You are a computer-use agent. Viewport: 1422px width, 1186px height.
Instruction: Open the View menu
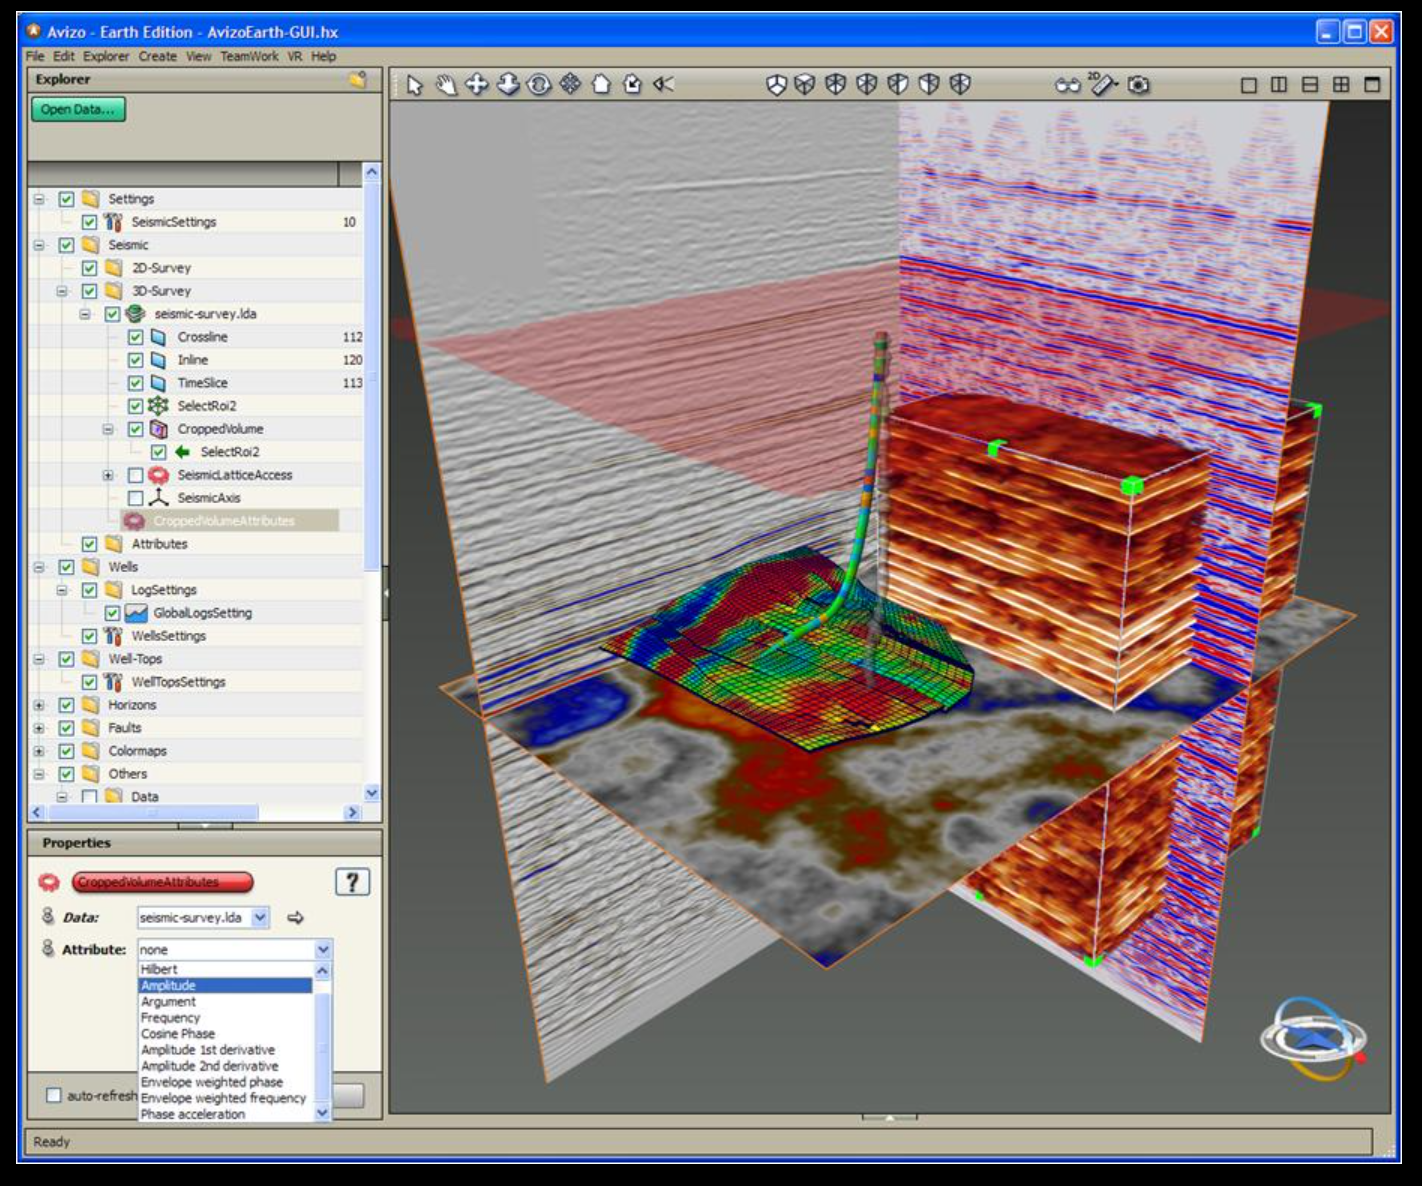coord(198,56)
